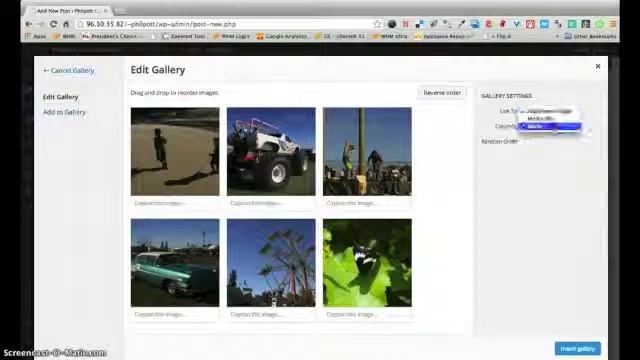The width and height of the screenshot is (640, 360).
Task: Reload the page with the refresh icon
Action: pos(53,24)
